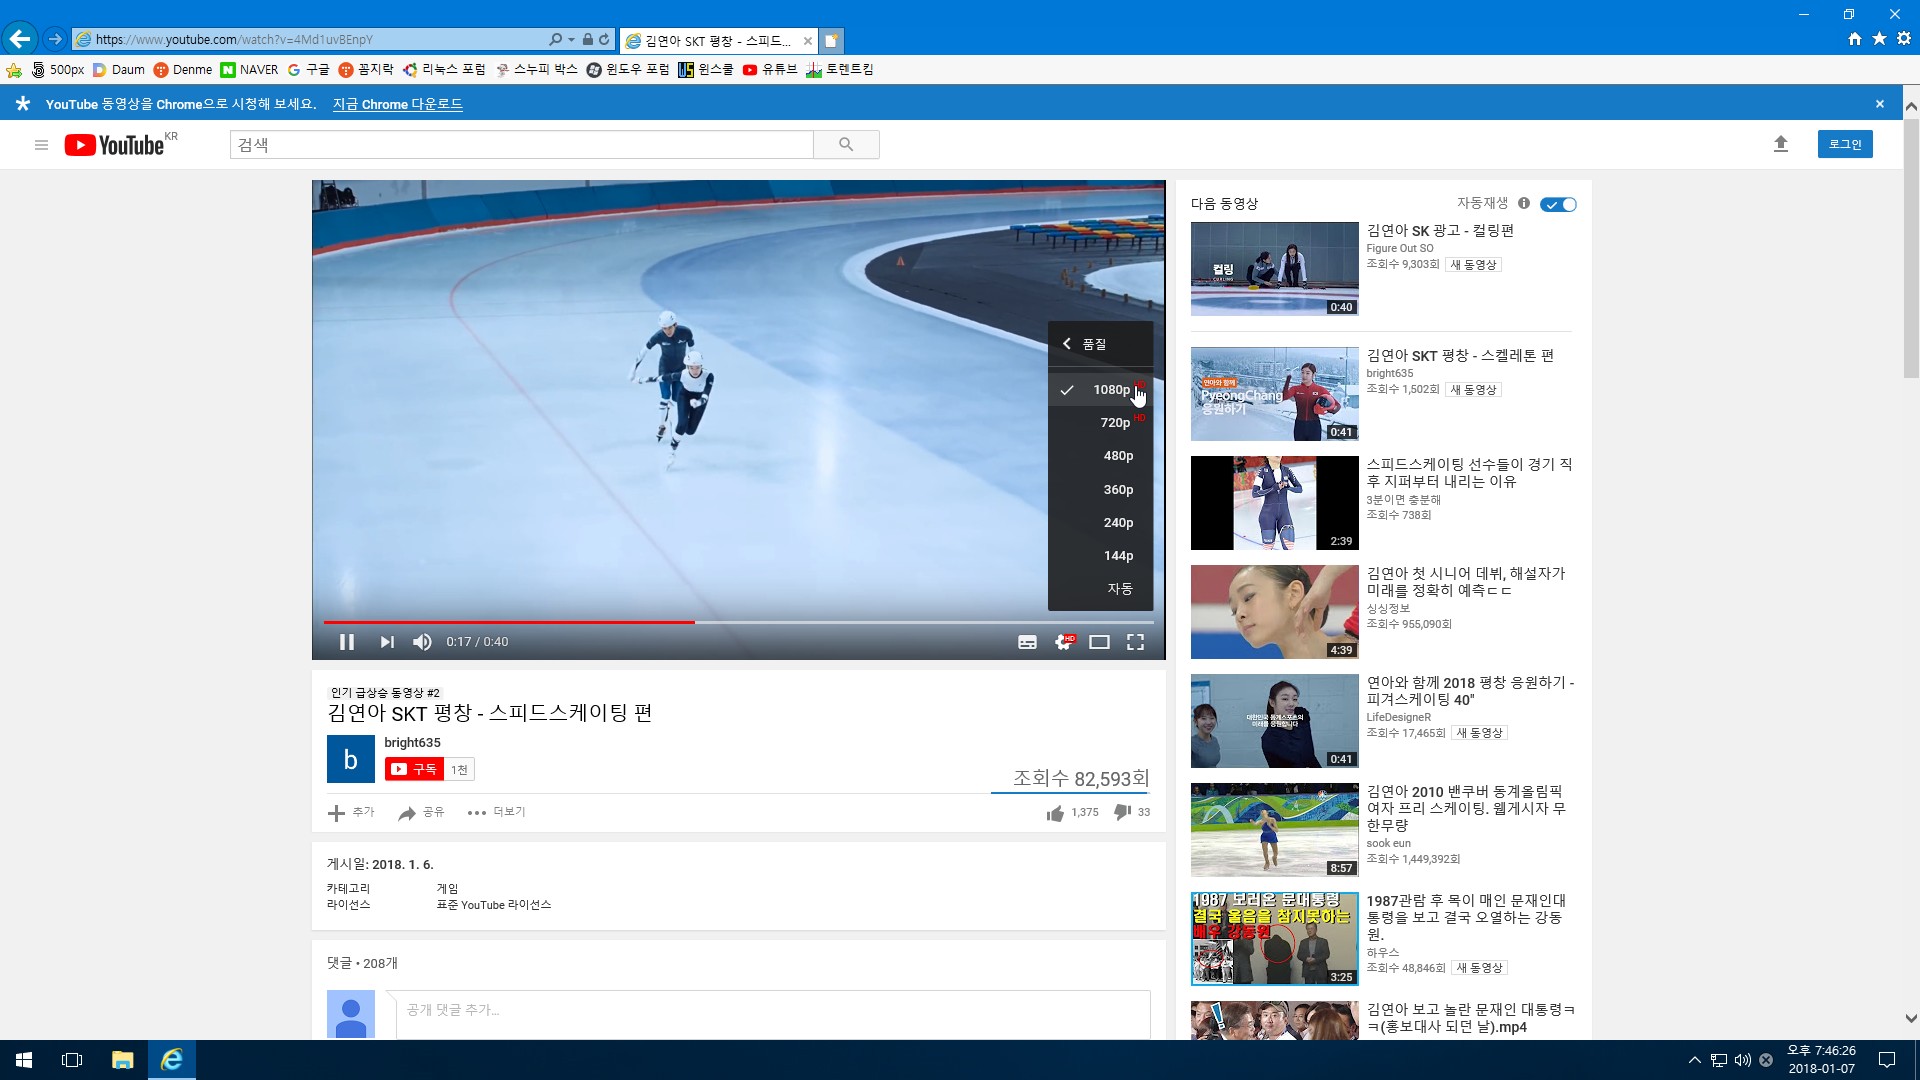The height and width of the screenshot is (1080, 1920).
Task: Open address bar autocomplete dropdown arrow
Action: click(x=571, y=40)
